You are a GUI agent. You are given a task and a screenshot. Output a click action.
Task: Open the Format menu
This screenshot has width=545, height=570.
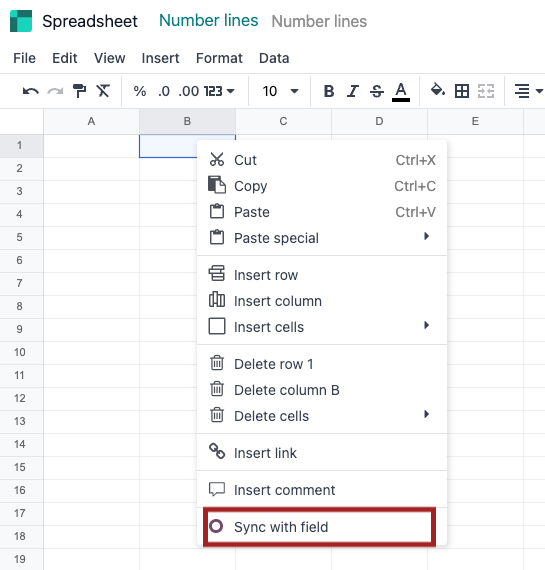coord(219,58)
